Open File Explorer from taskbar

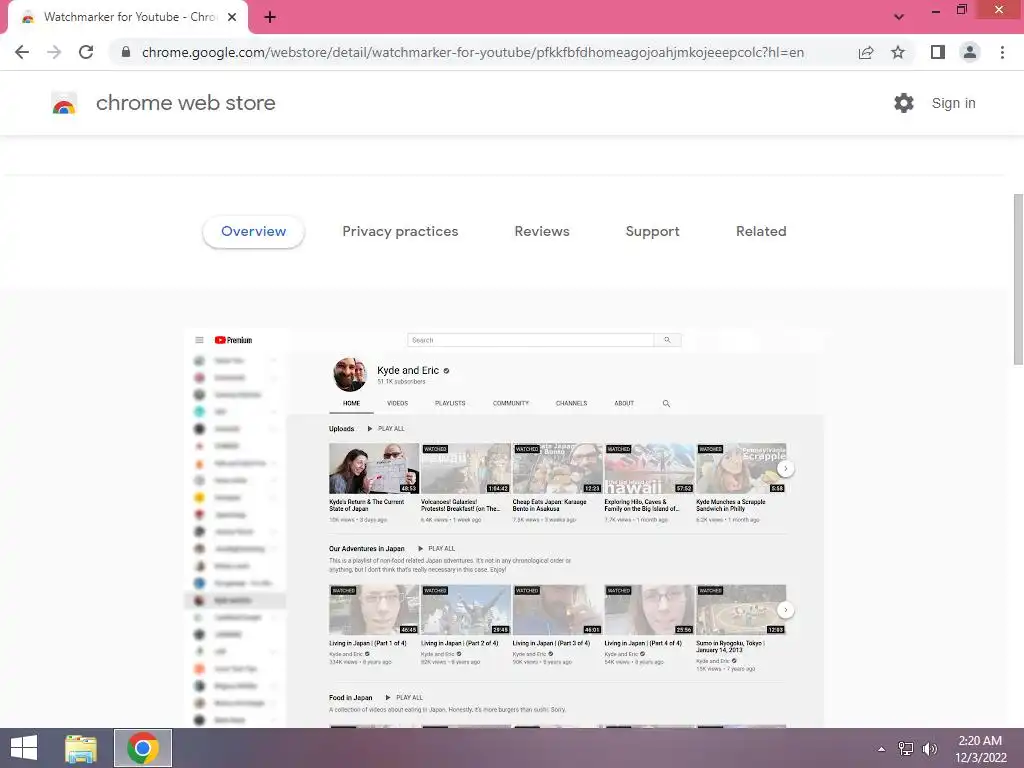coord(81,748)
